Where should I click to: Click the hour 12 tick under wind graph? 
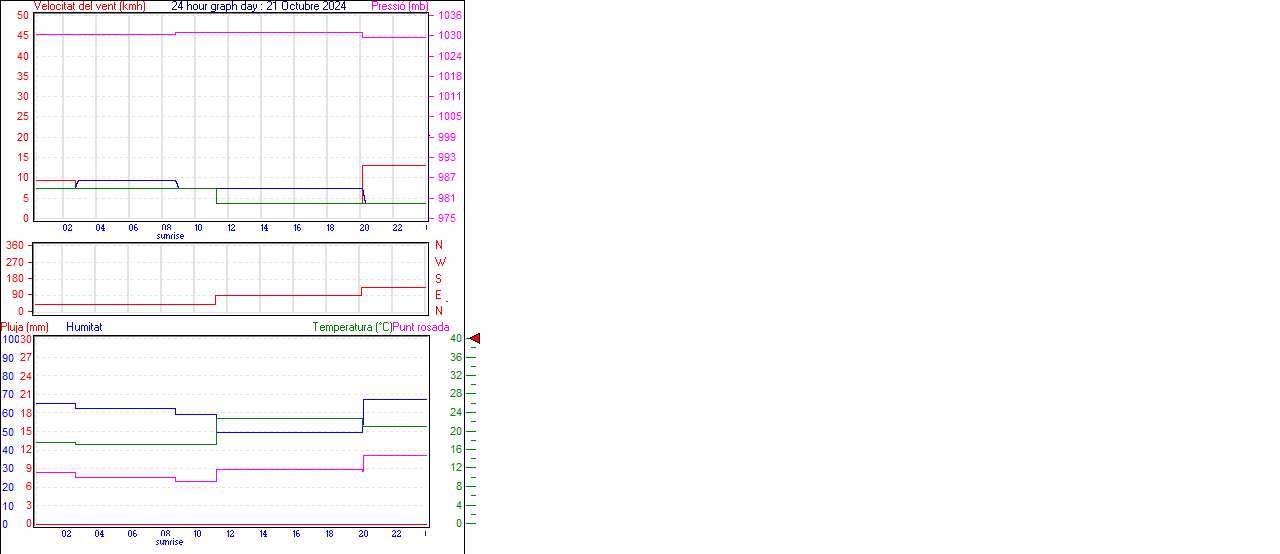231,228
